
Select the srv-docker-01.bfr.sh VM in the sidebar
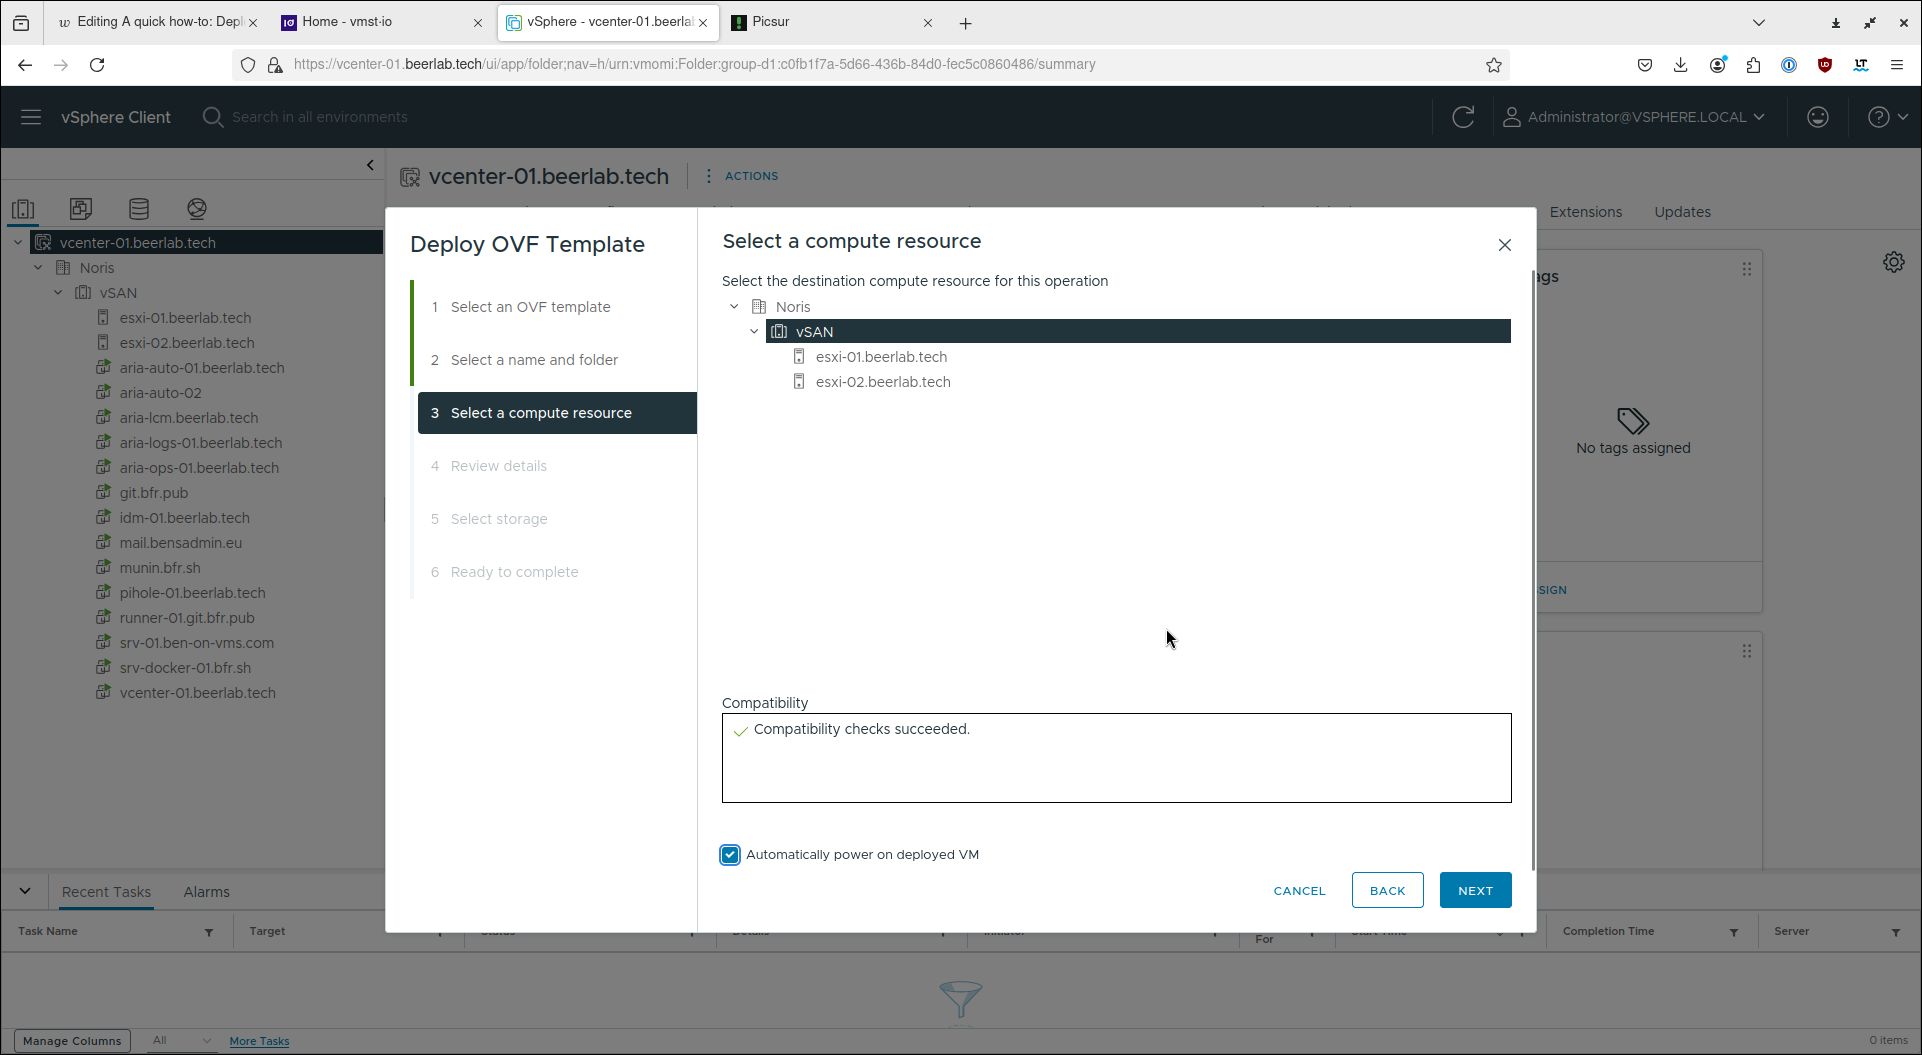tap(185, 668)
